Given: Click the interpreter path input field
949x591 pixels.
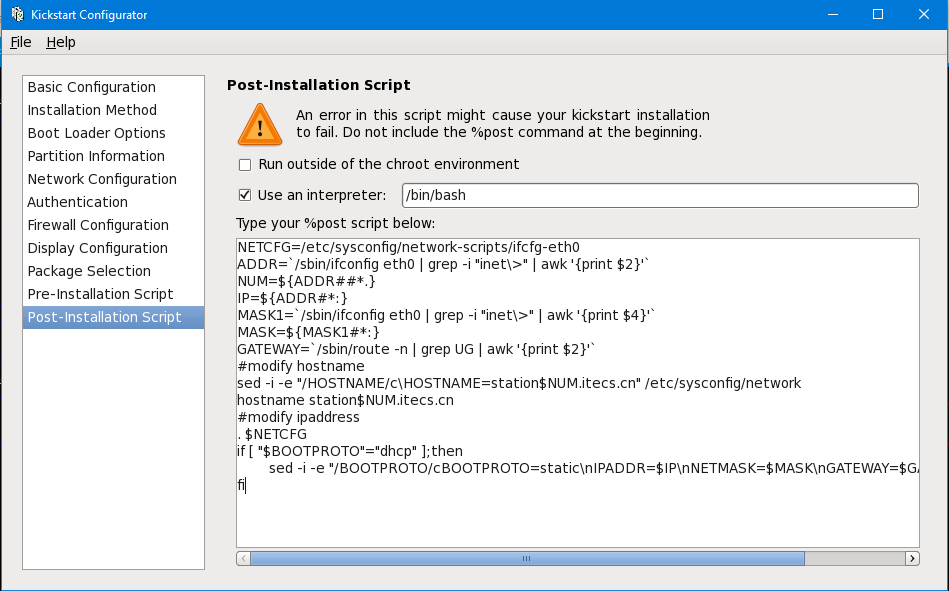Looking at the screenshot, I should [659, 195].
